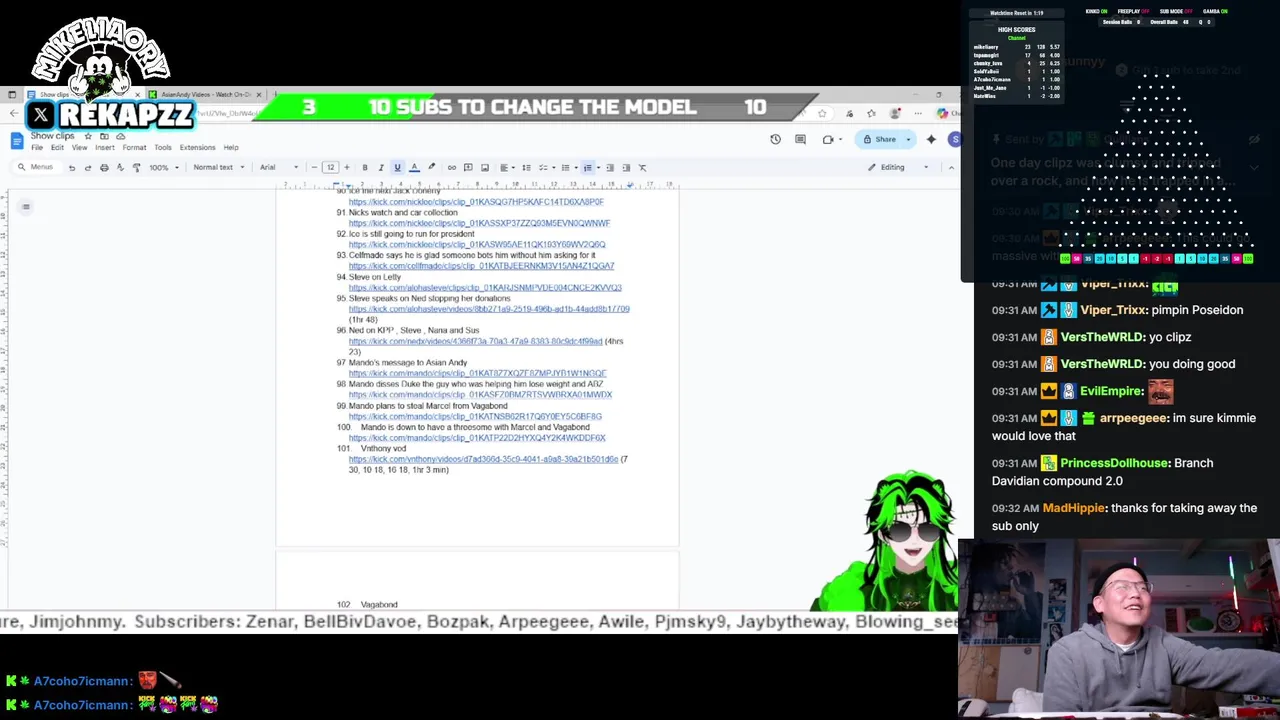The image size is (1280, 720).
Task: Expand numbered list options arrow
Action: coord(597,168)
